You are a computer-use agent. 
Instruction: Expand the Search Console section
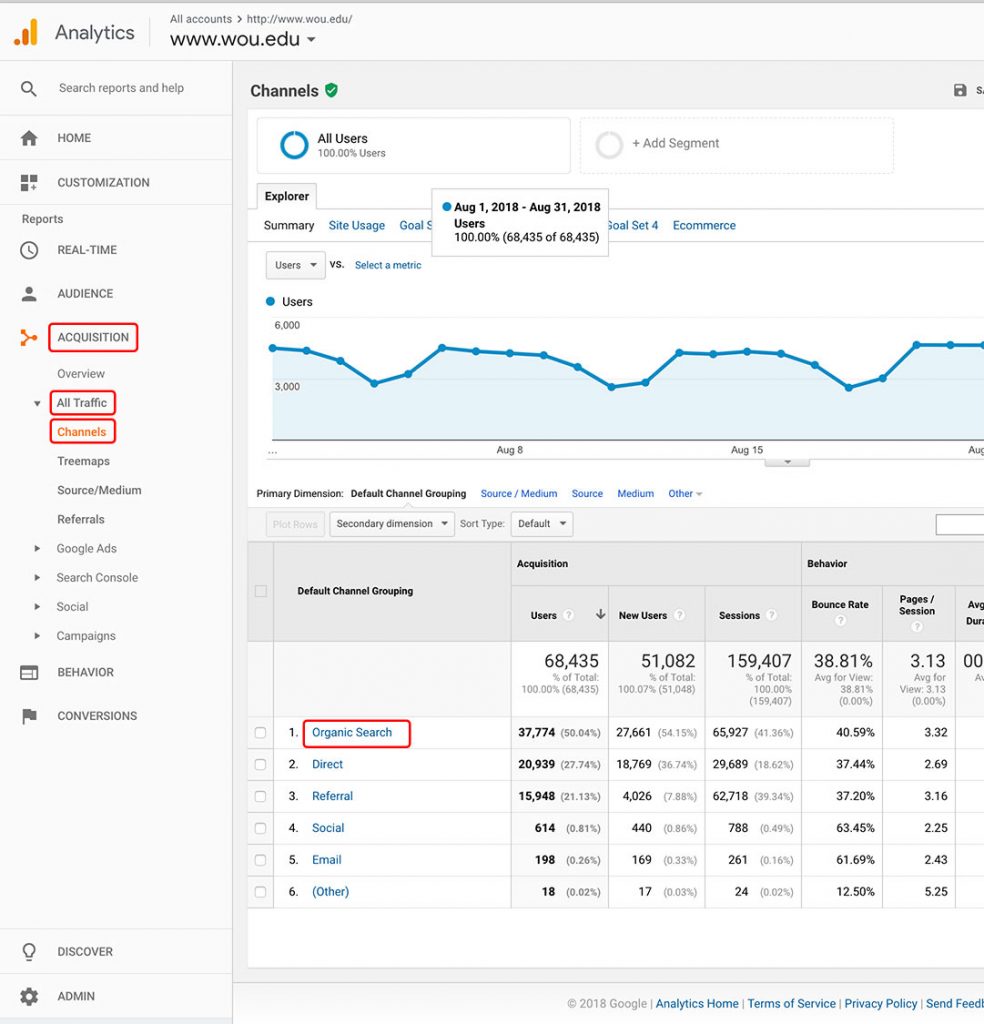pos(37,577)
